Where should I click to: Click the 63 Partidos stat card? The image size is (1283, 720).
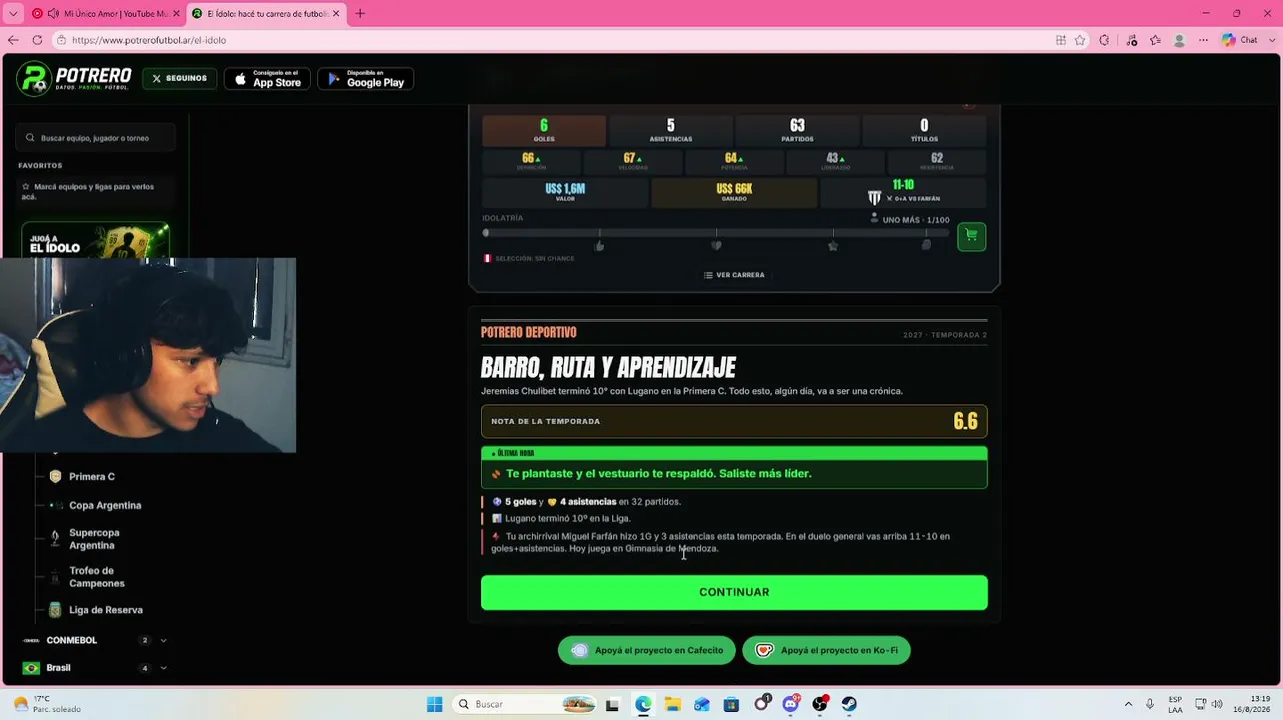797,130
